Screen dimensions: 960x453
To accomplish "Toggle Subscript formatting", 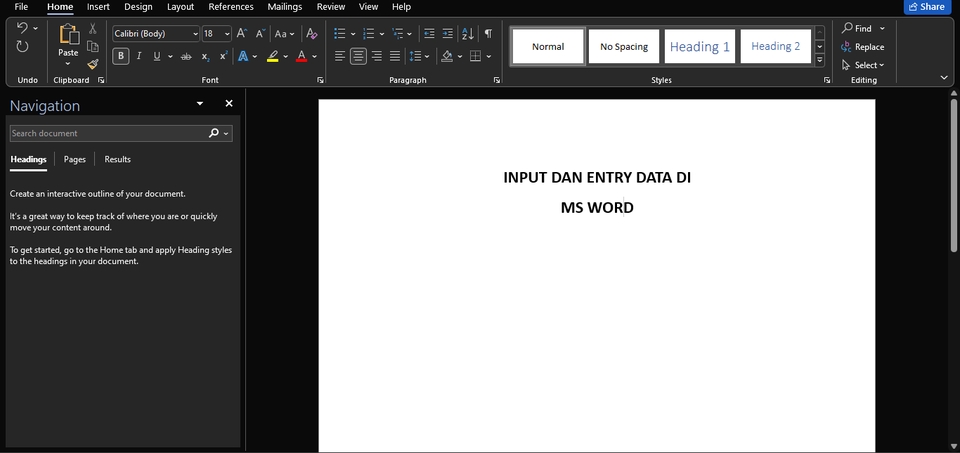I will (205, 56).
